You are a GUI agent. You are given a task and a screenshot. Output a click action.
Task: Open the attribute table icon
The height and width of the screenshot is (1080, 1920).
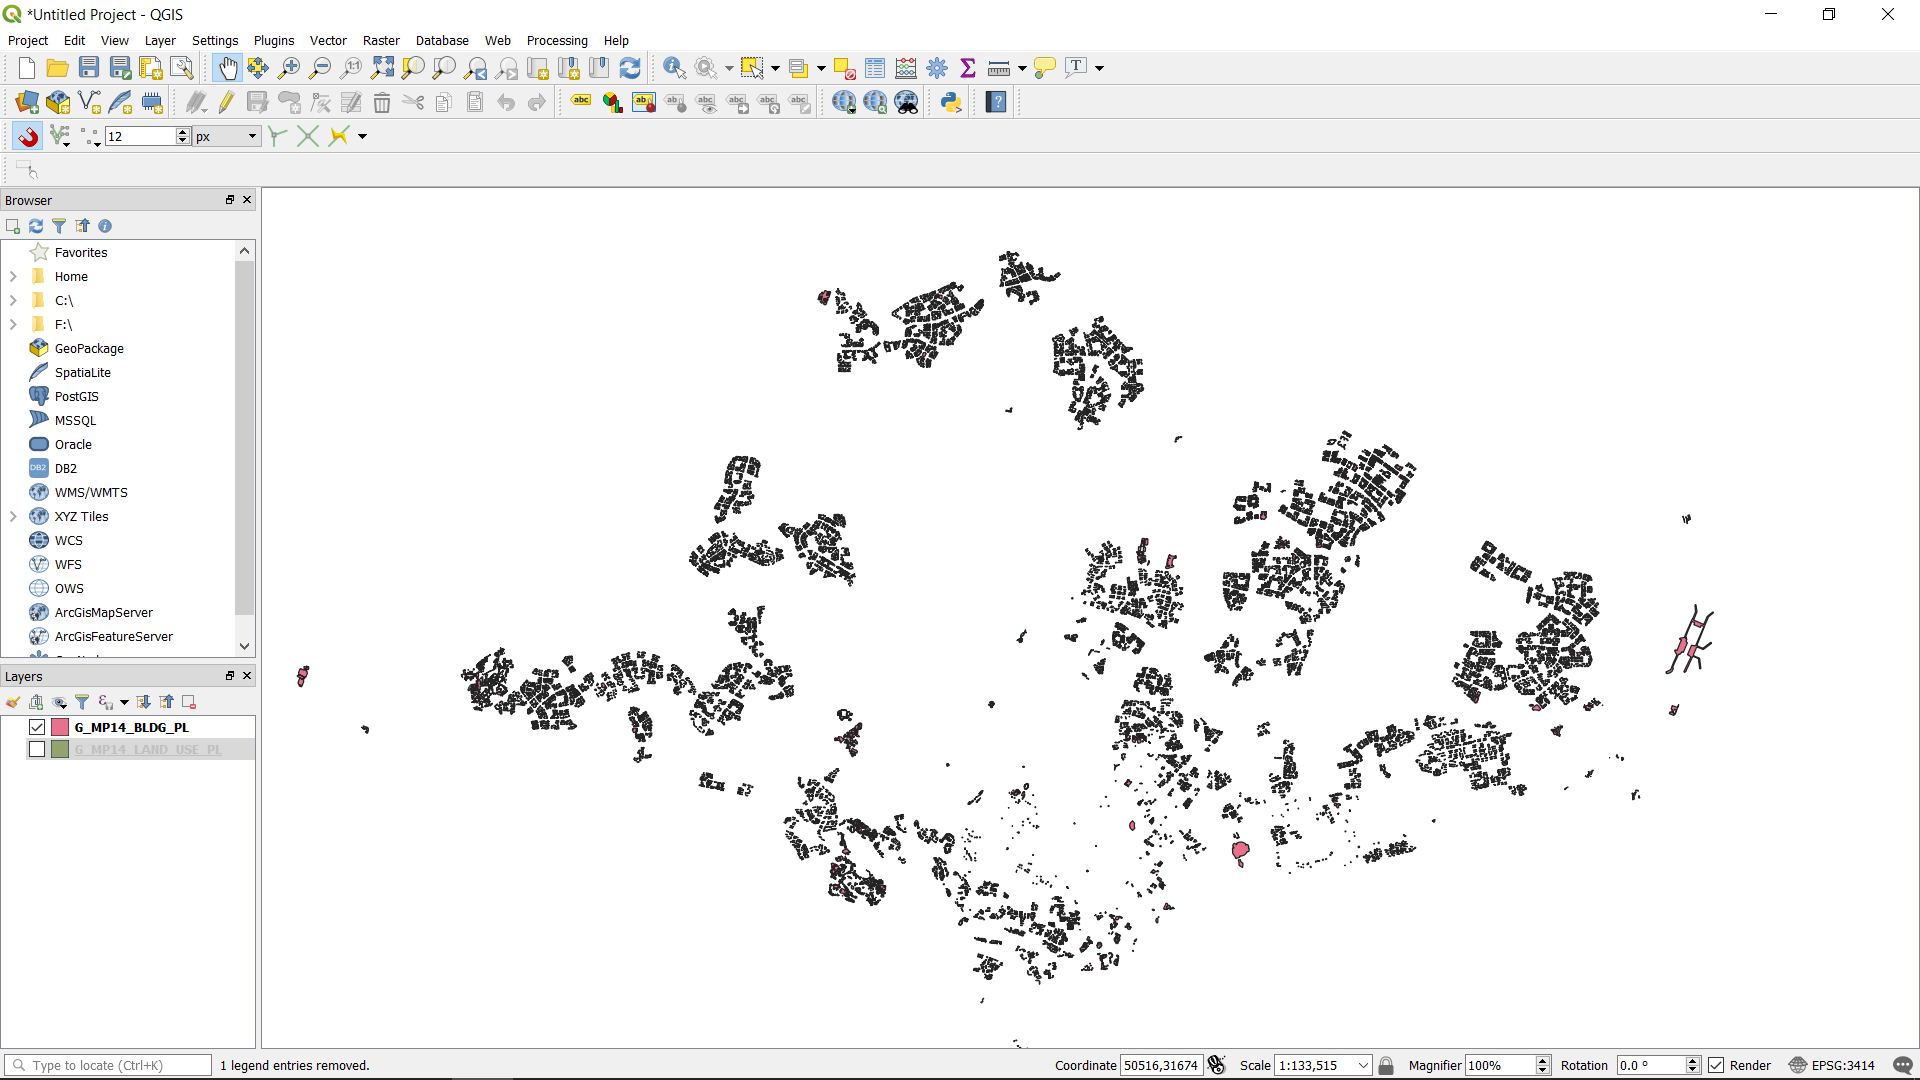click(x=875, y=68)
